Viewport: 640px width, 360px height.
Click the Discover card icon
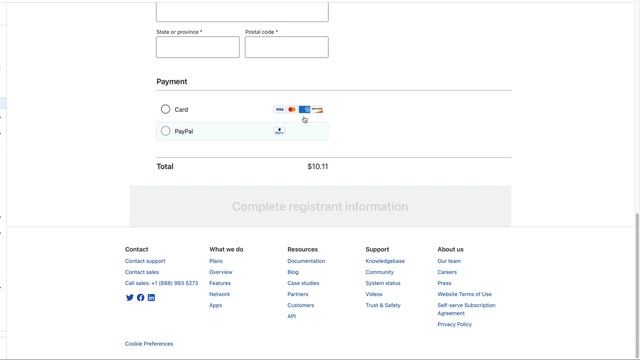317,109
